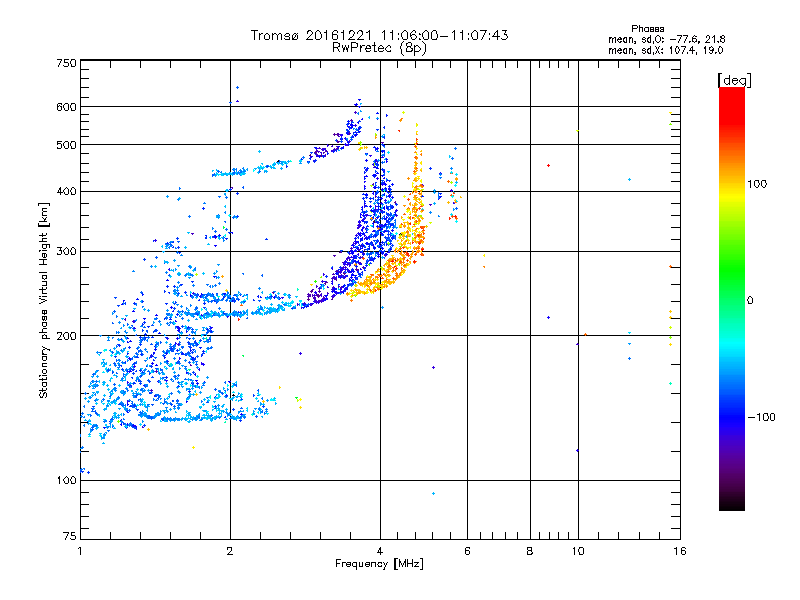The width and height of the screenshot is (800, 600).
Task: Click the isolated red echo point above 8 MHz
Action: 548,165
